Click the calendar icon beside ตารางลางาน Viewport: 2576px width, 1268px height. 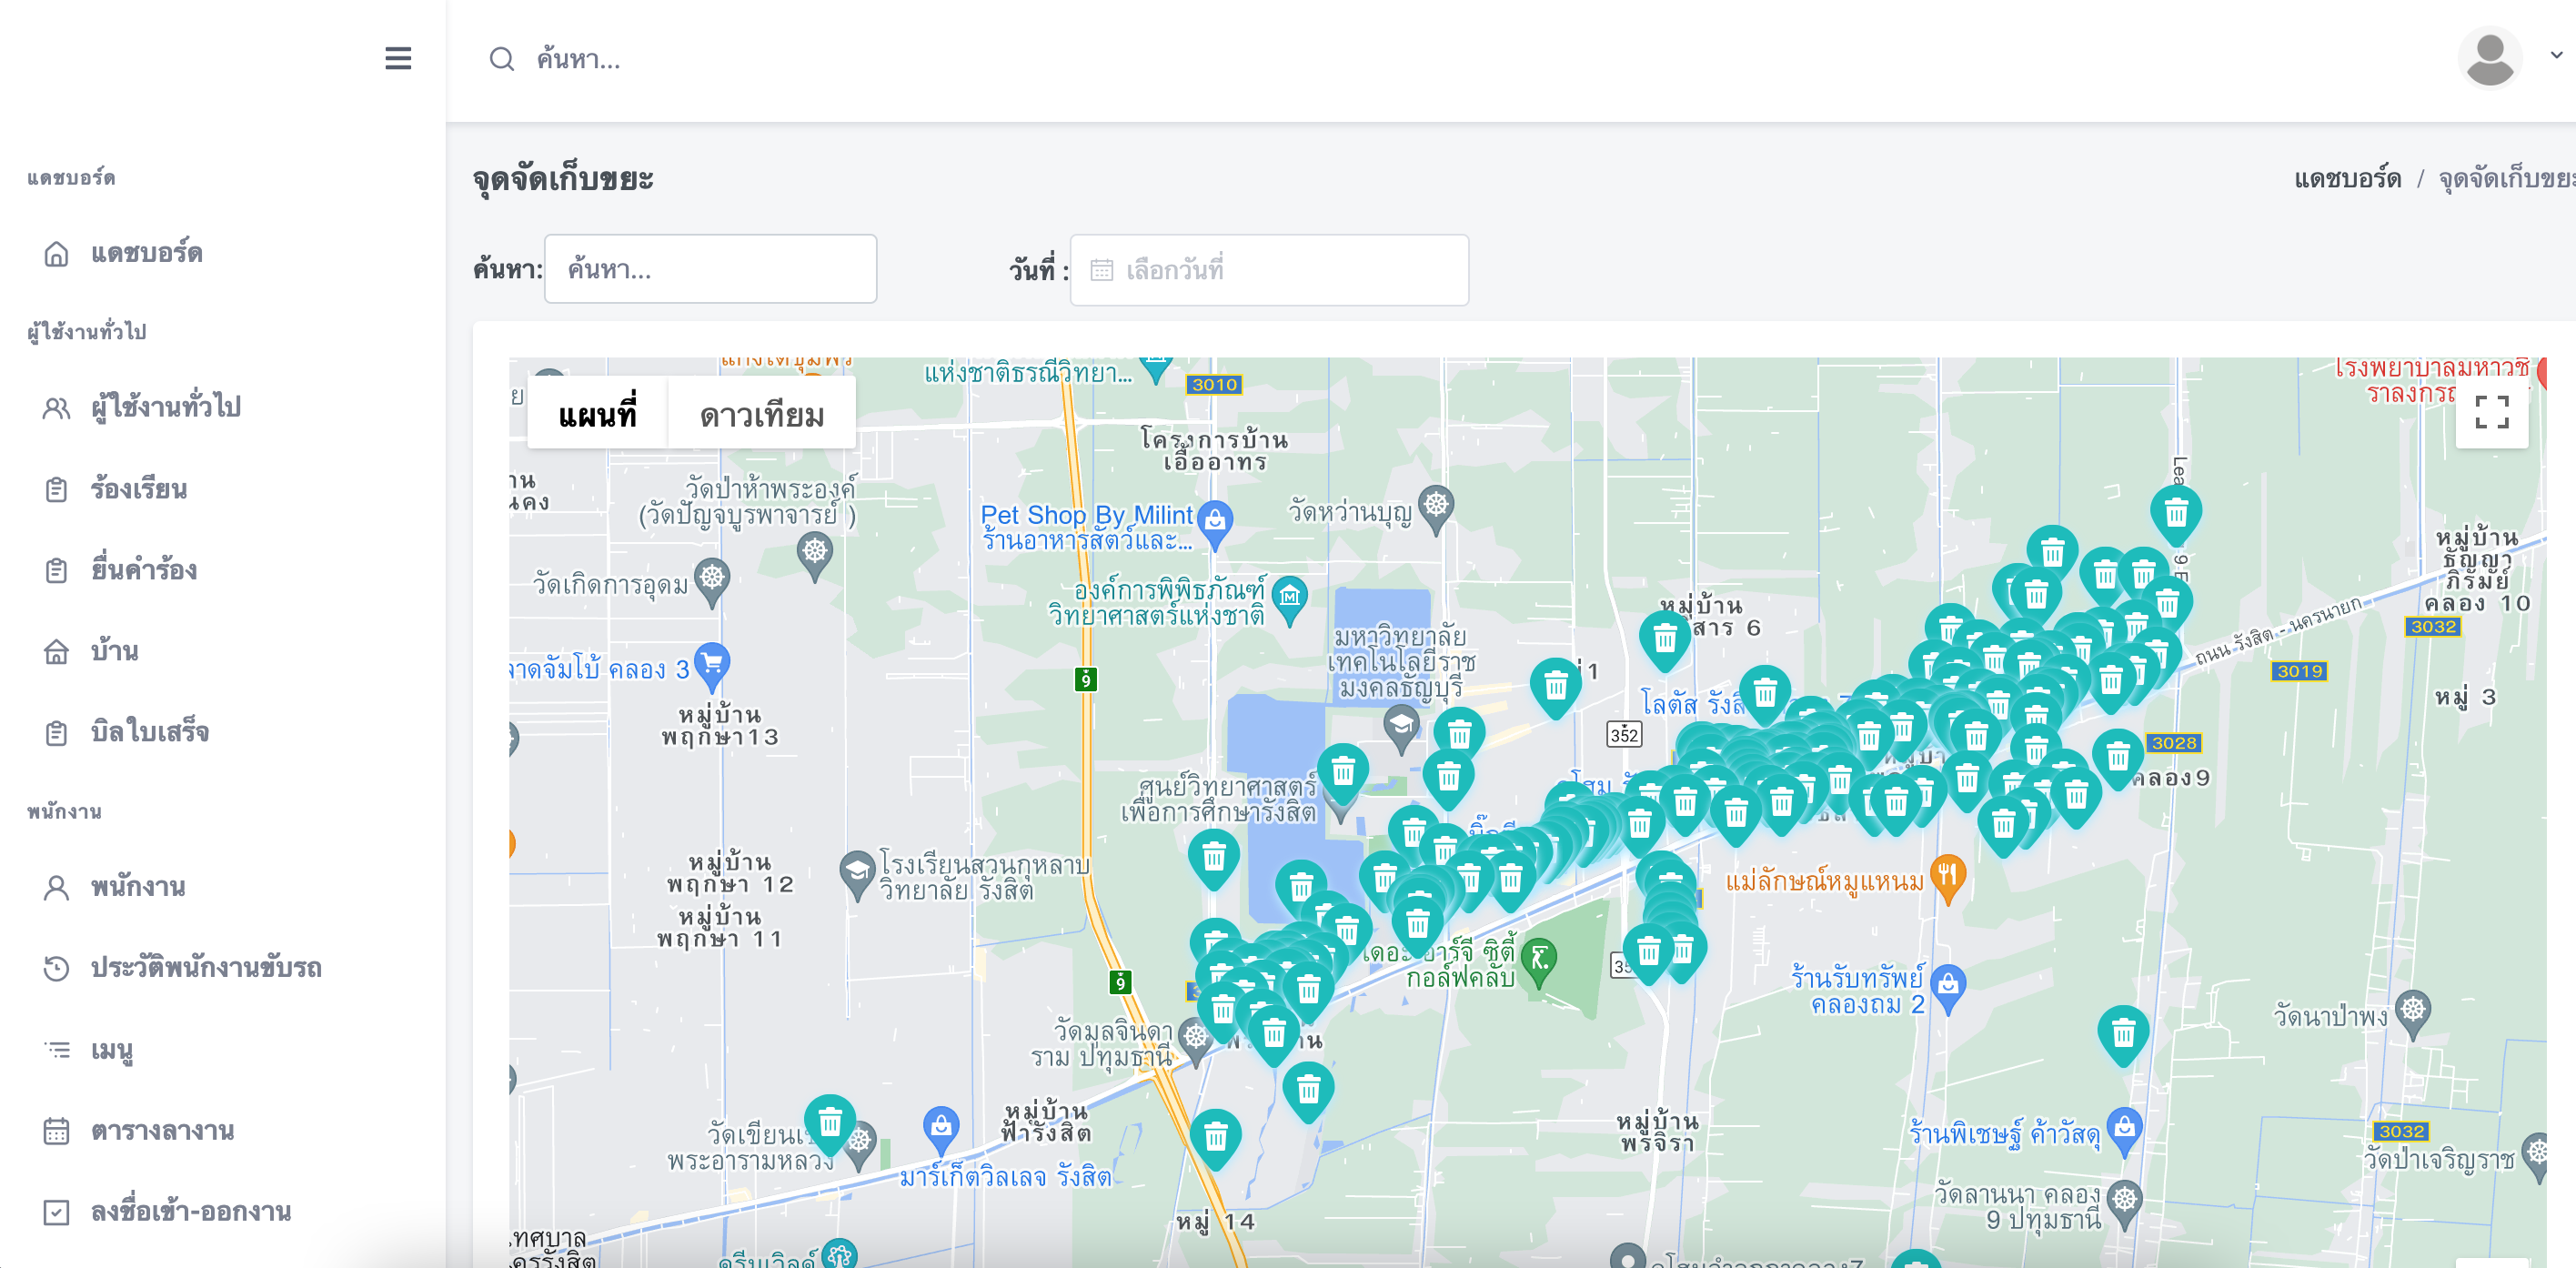pyautogui.click(x=56, y=1131)
